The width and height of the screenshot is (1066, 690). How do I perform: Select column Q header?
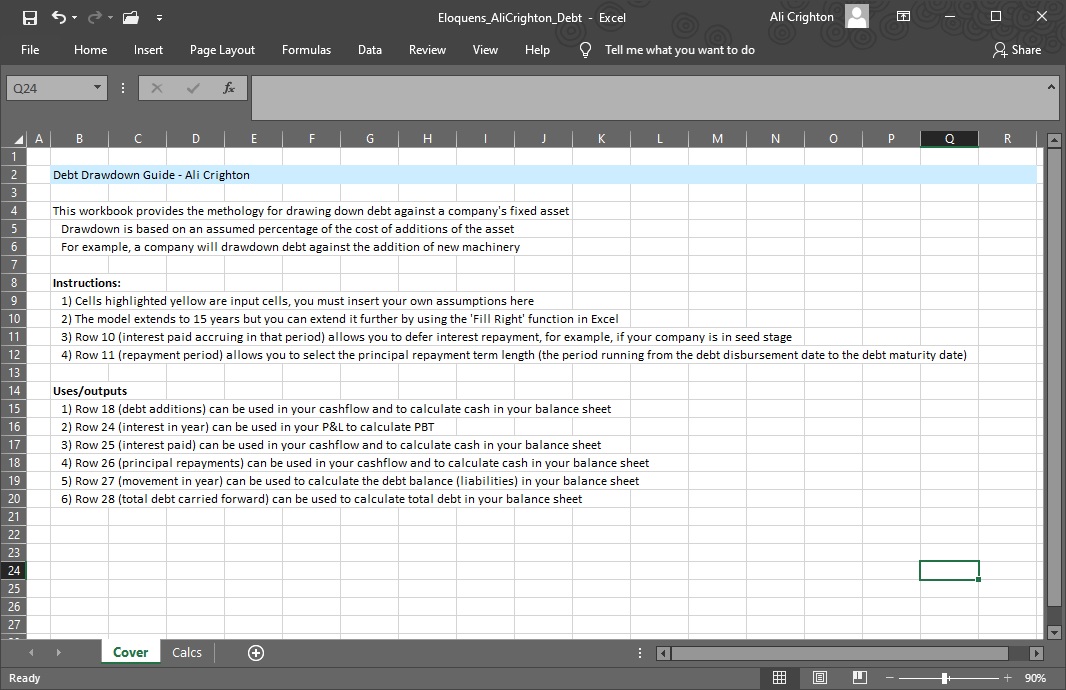pos(949,139)
